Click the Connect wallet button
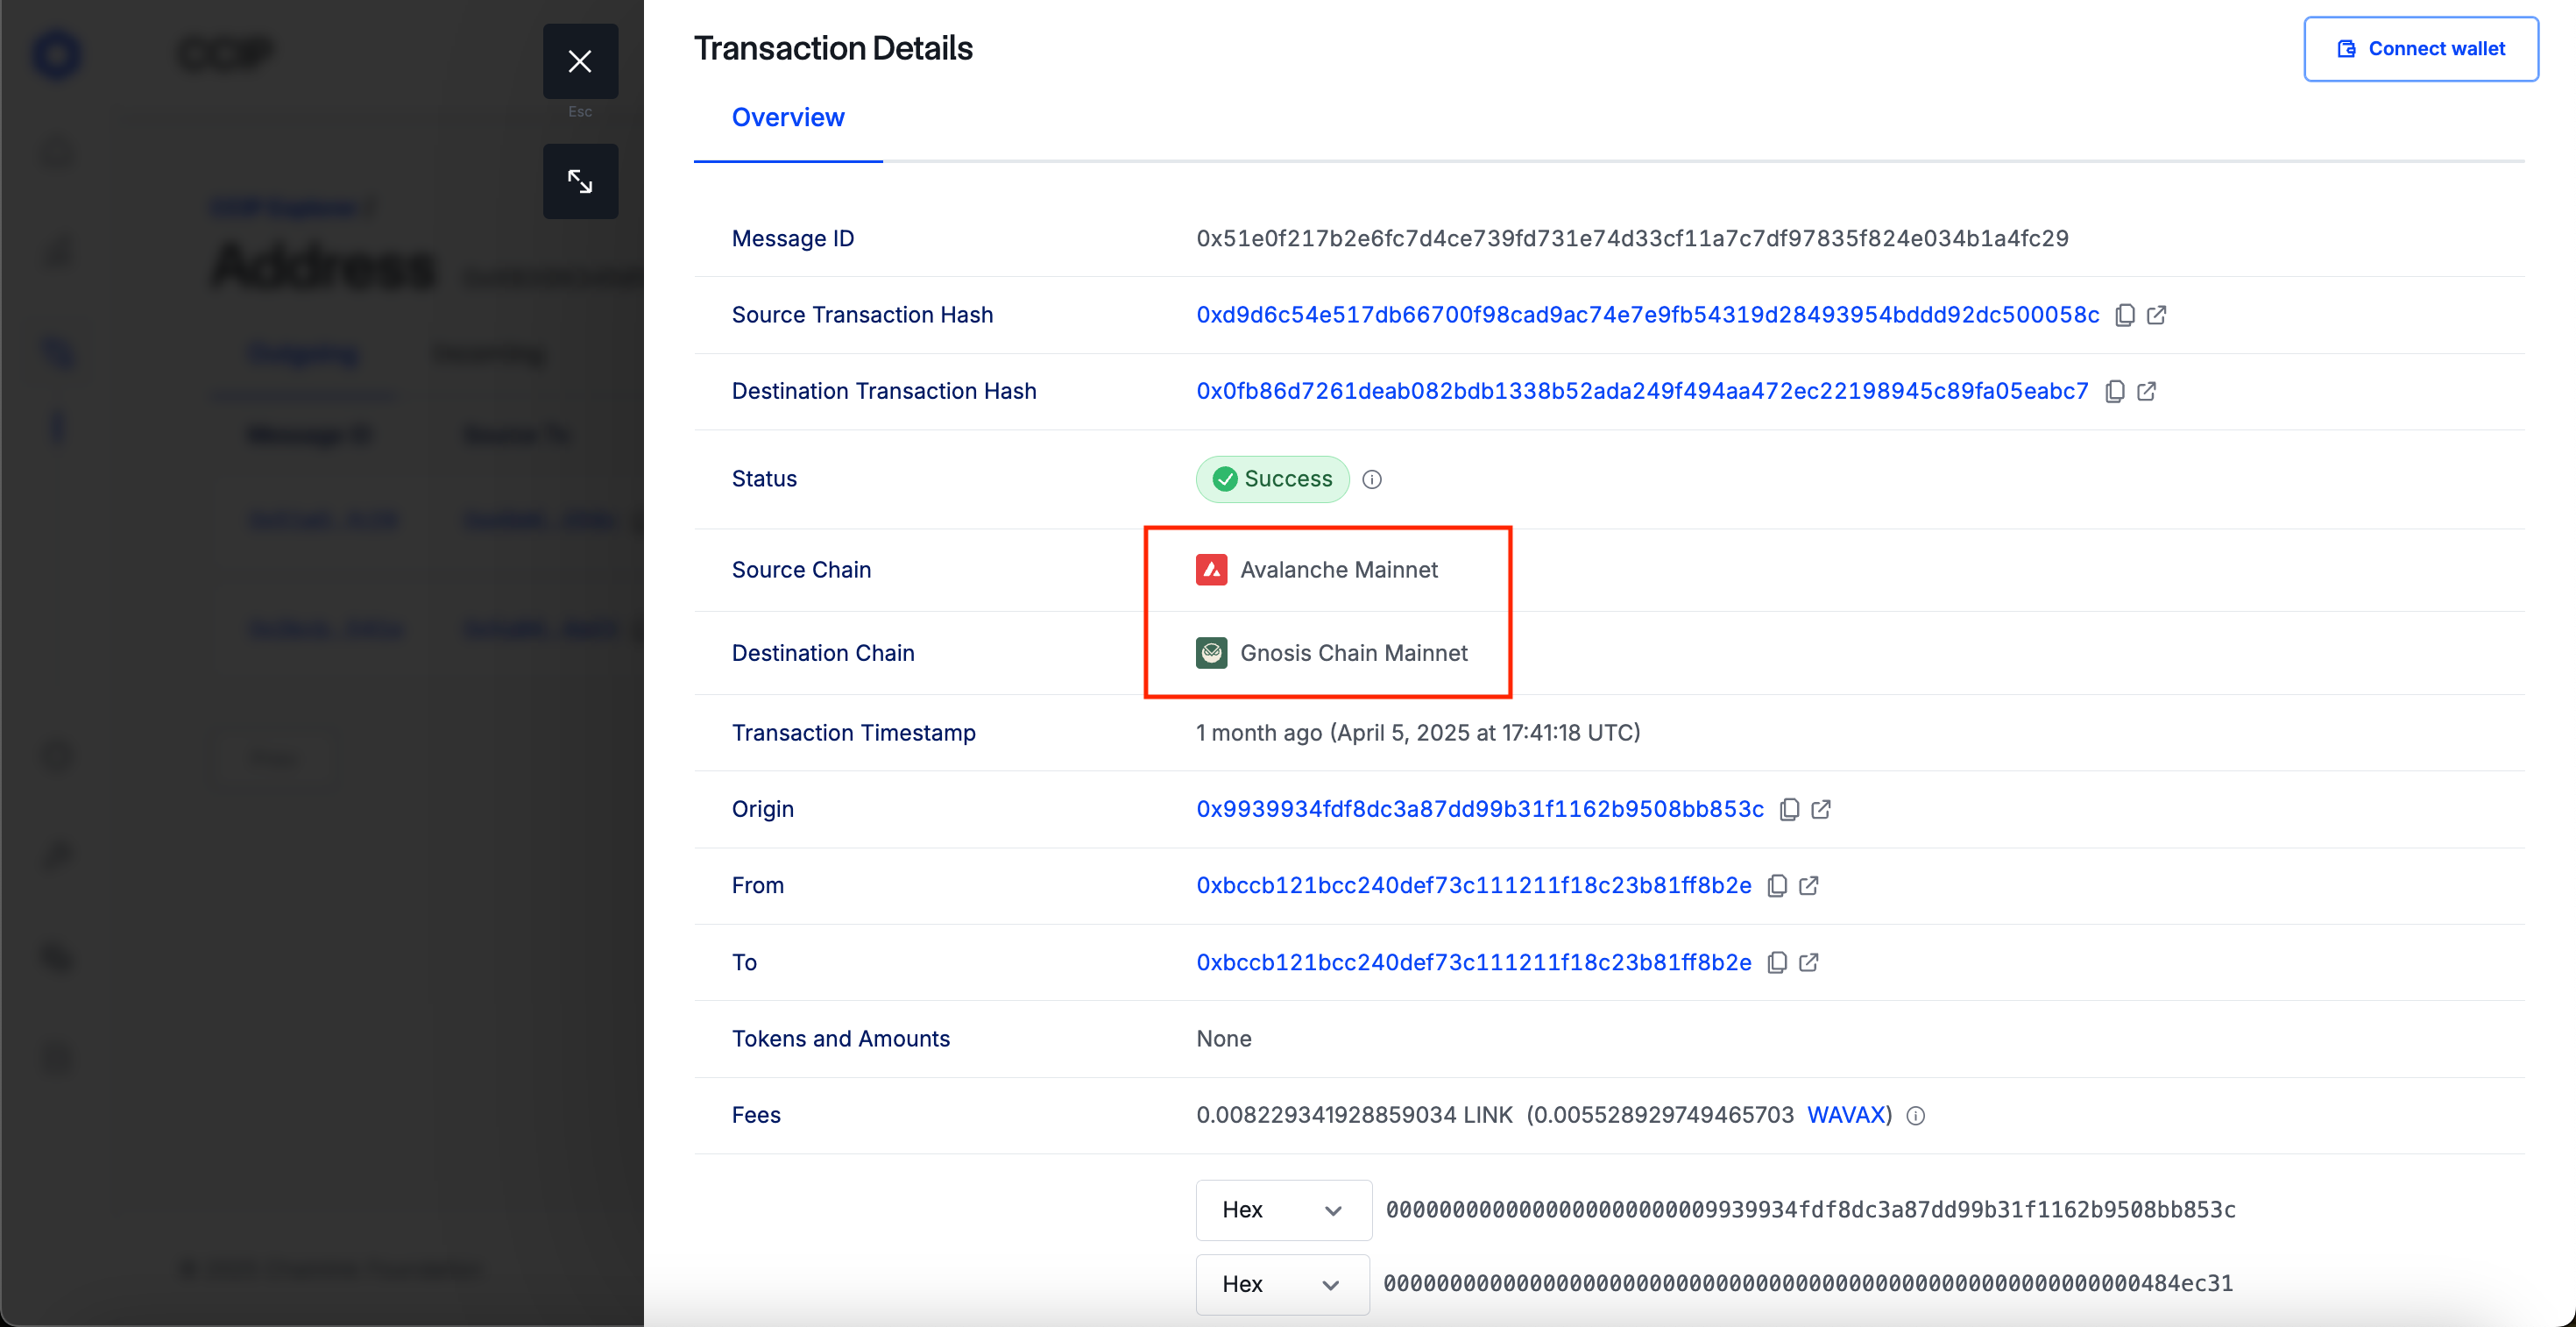 [2420, 49]
